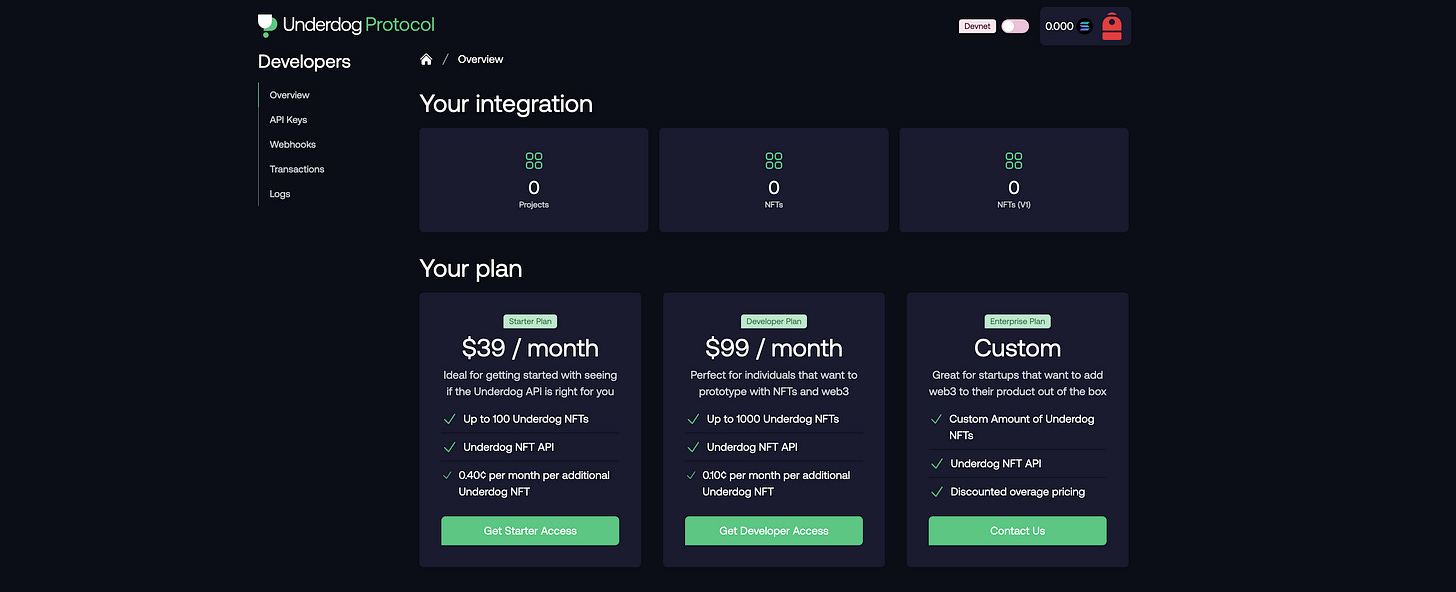Click Up to 100 Underdog NFTs text

point(527,419)
